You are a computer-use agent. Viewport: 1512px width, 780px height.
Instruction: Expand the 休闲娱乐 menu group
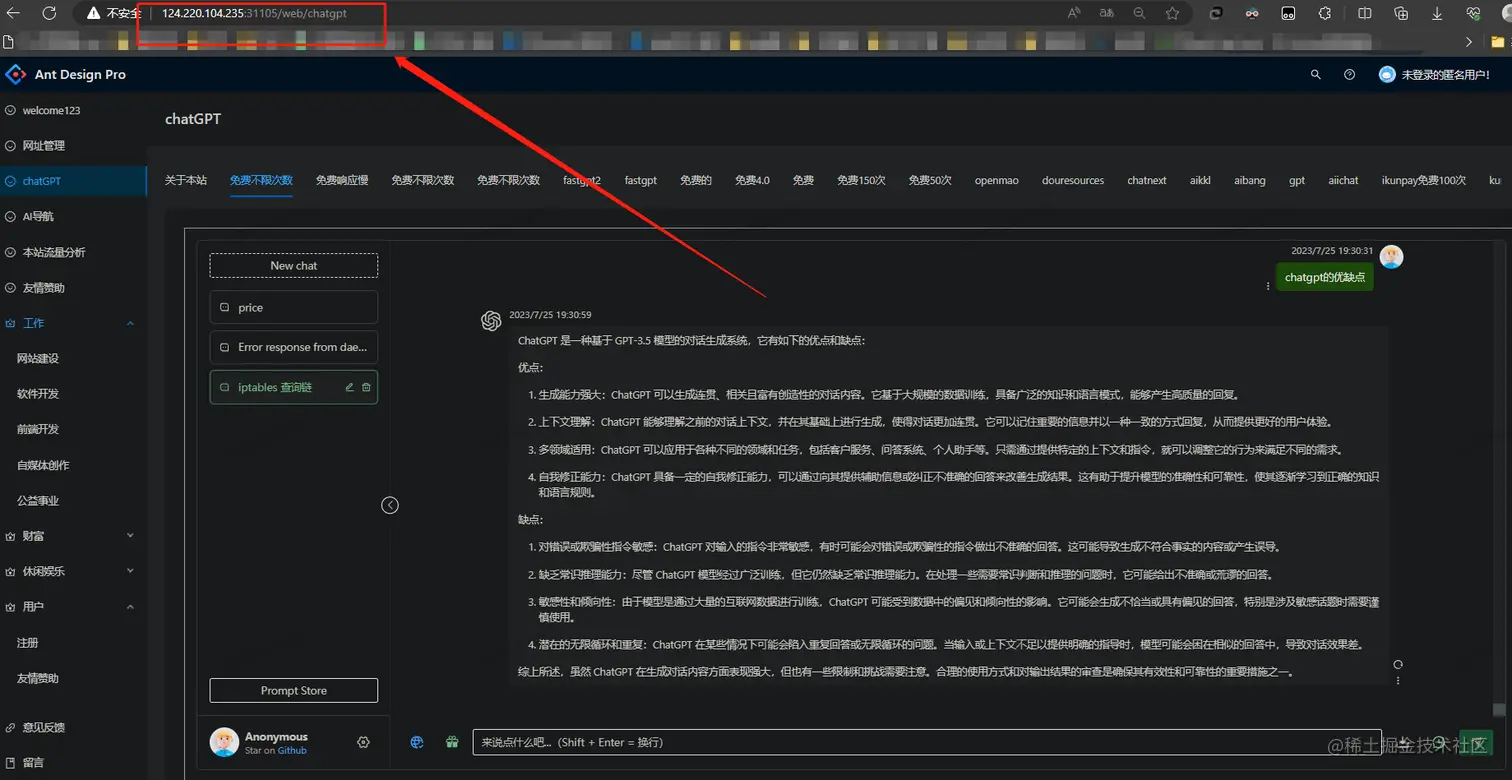(130, 571)
